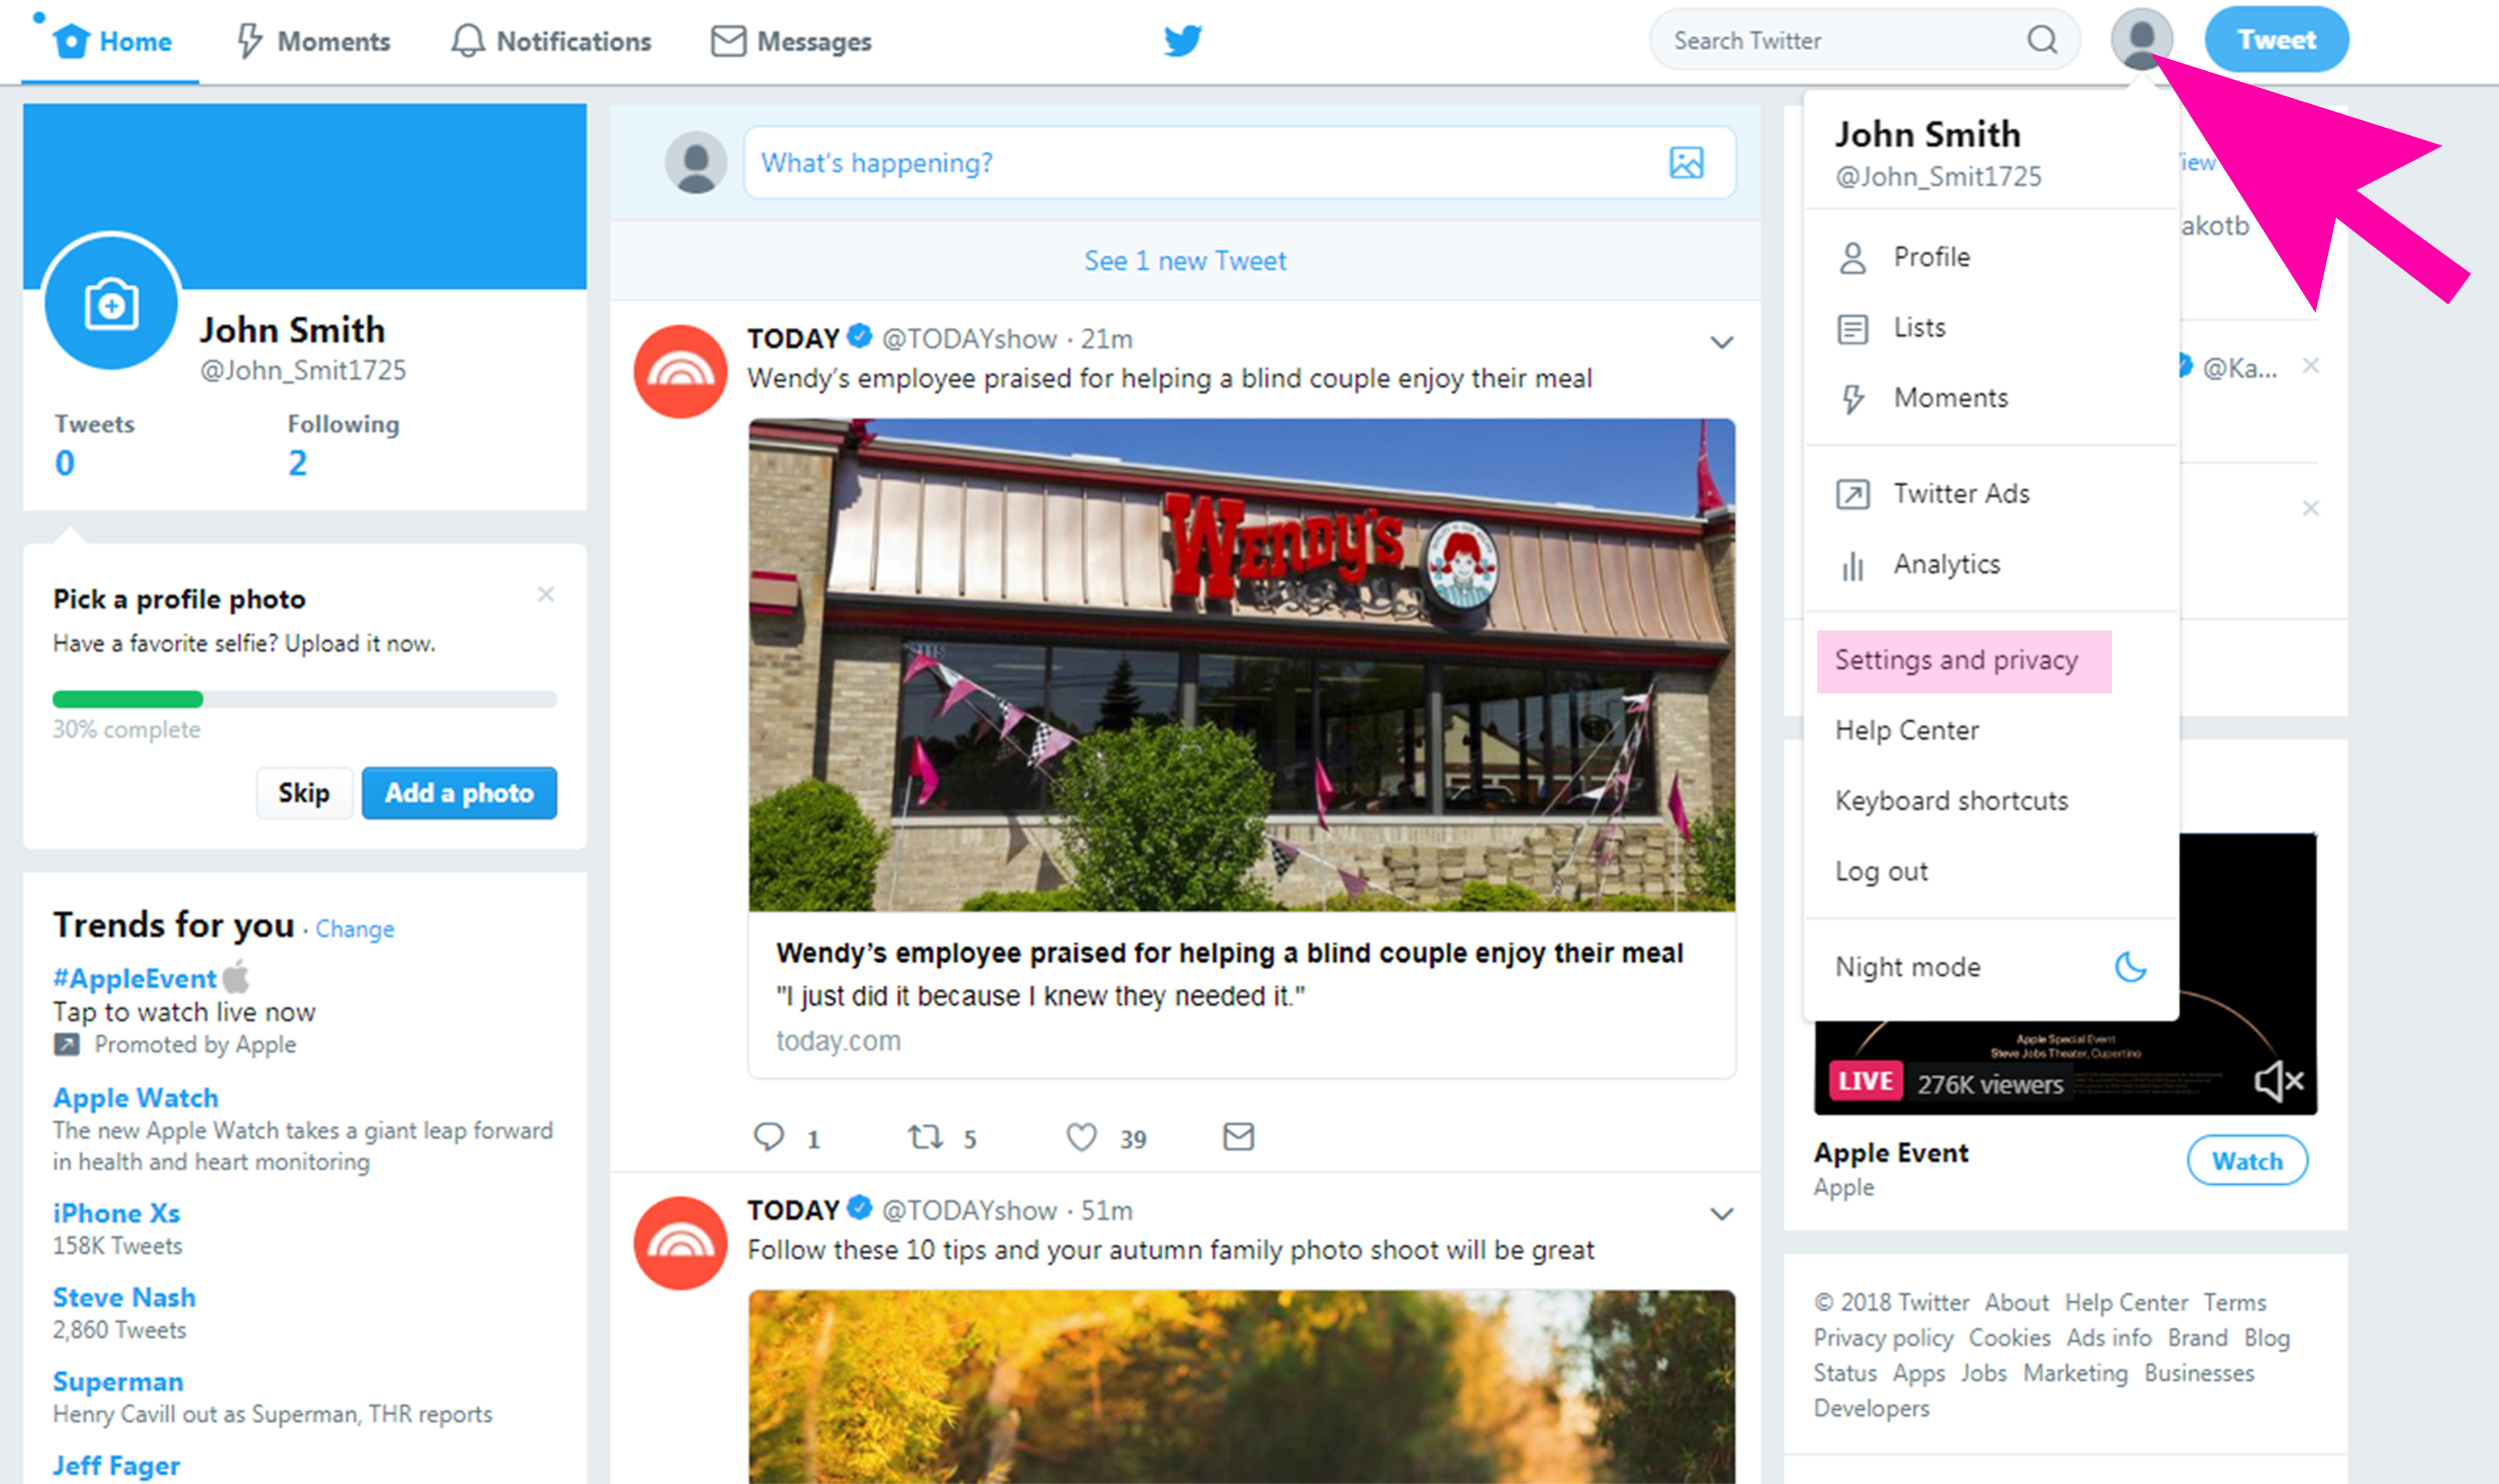Click the Twitter Analytics icon
The image size is (2499, 1484).
coord(1852,564)
